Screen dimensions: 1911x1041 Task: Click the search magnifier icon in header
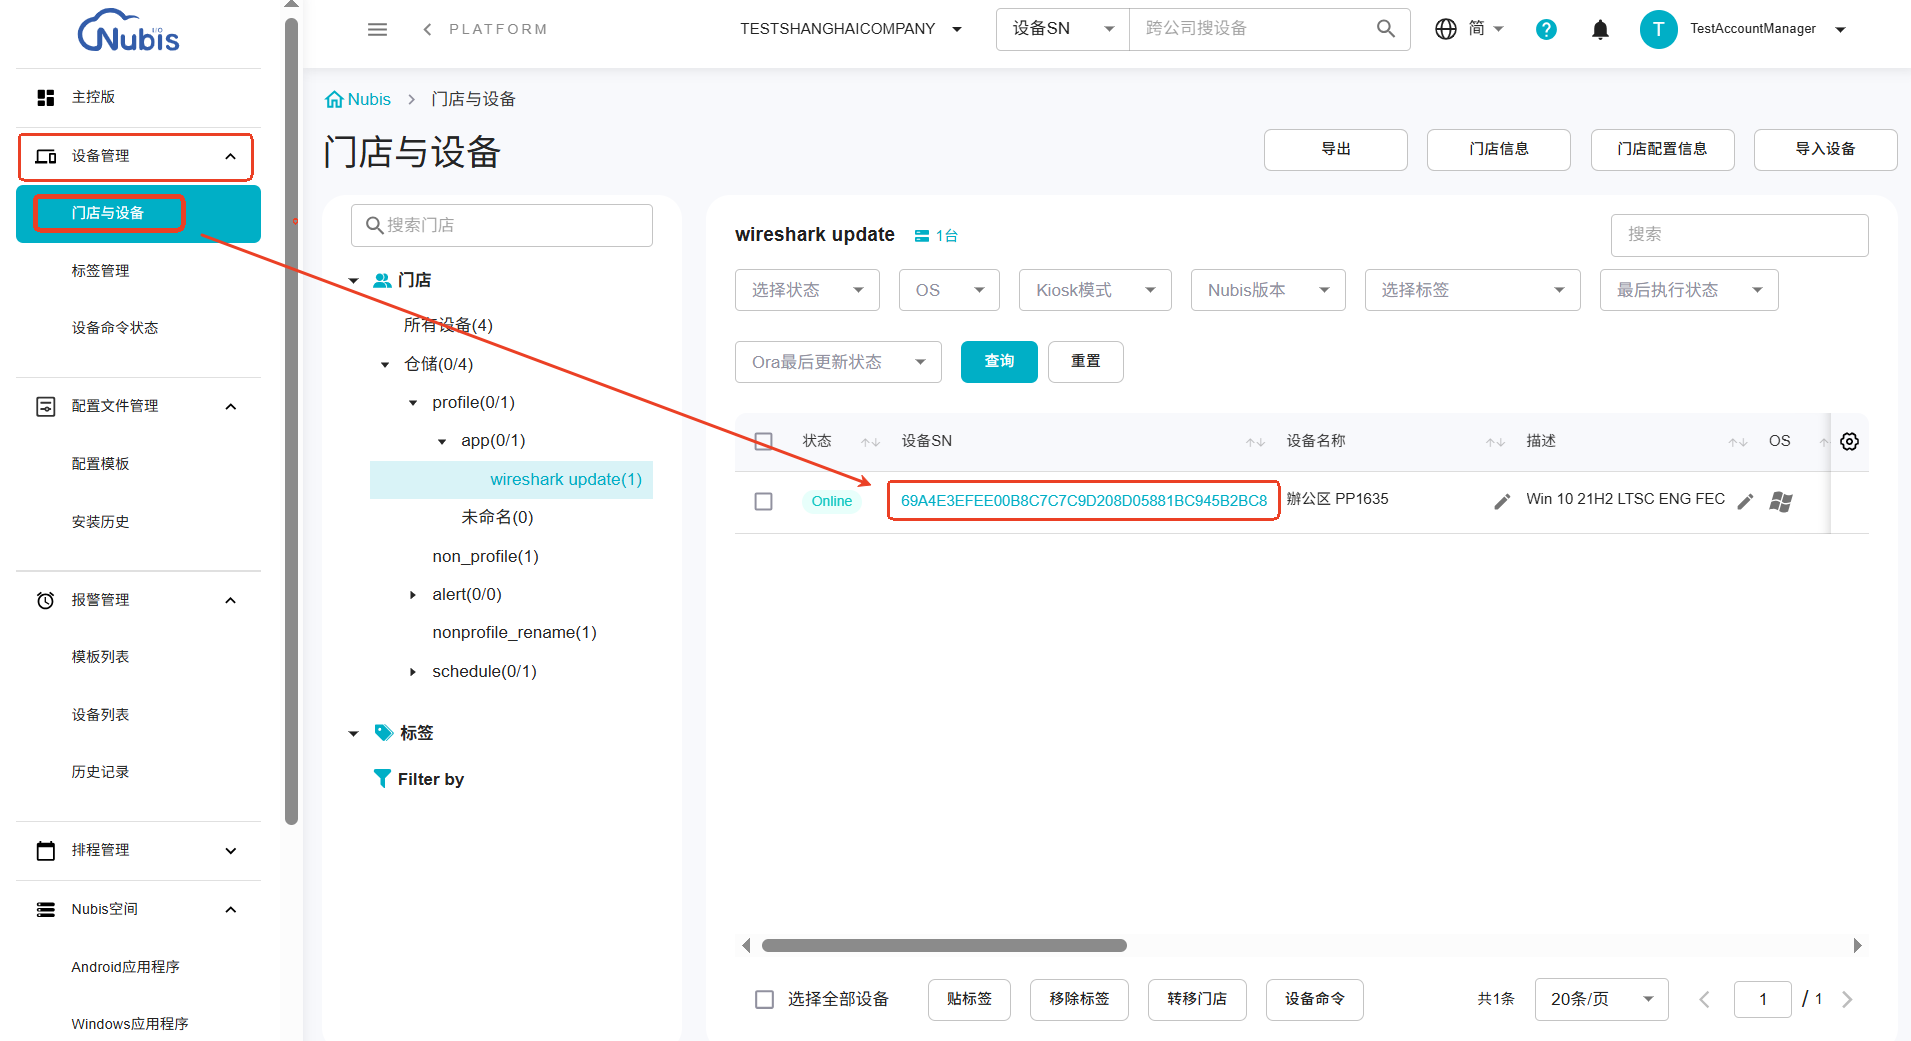[x=1385, y=29]
